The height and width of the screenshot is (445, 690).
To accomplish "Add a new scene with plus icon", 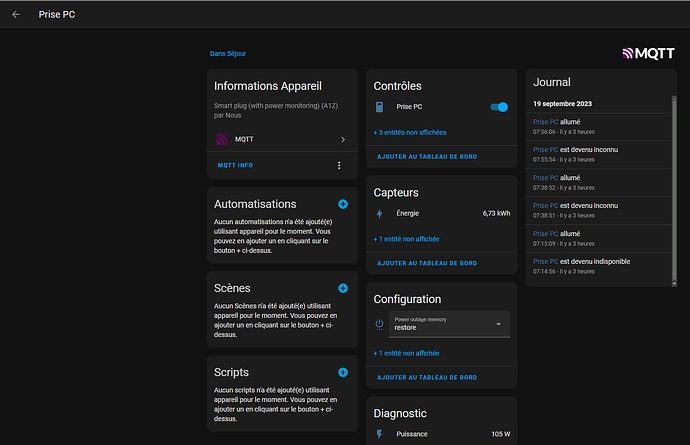I will (343, 288).
